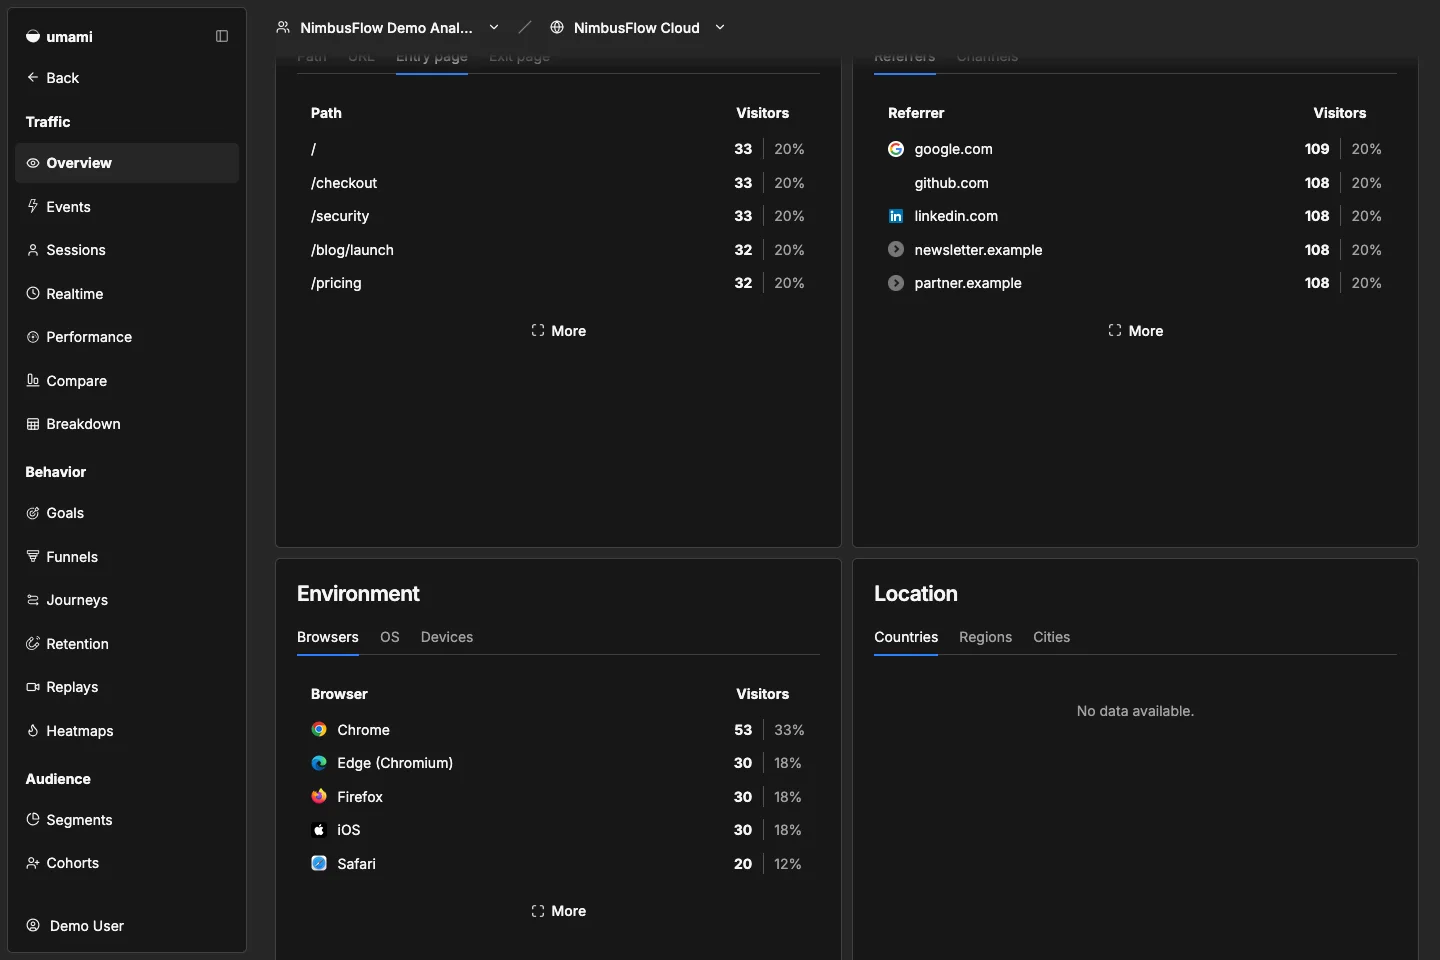Click the Overview eye icon

[33, 163]
